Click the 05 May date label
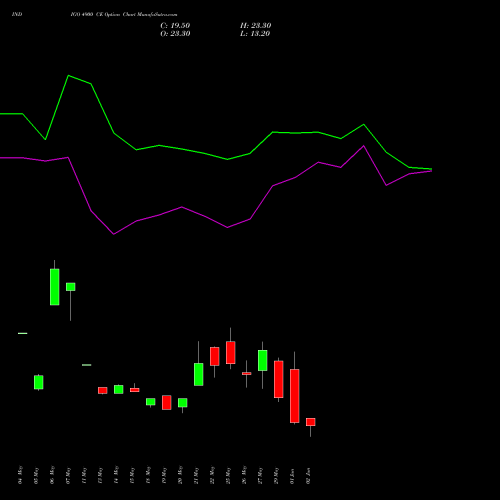The height and width of the screenshot is (500, 500). point(36,475)
